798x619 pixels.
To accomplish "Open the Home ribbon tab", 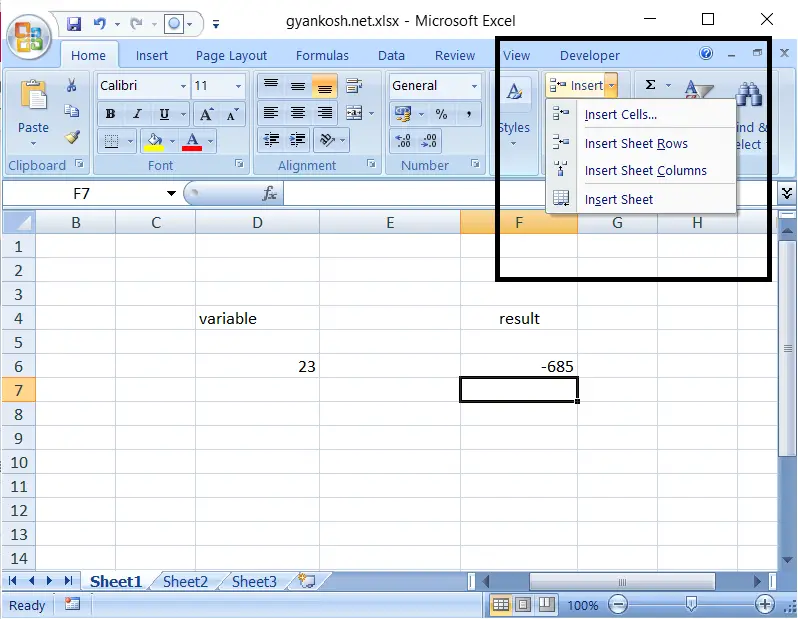I will tap(89, 55).
